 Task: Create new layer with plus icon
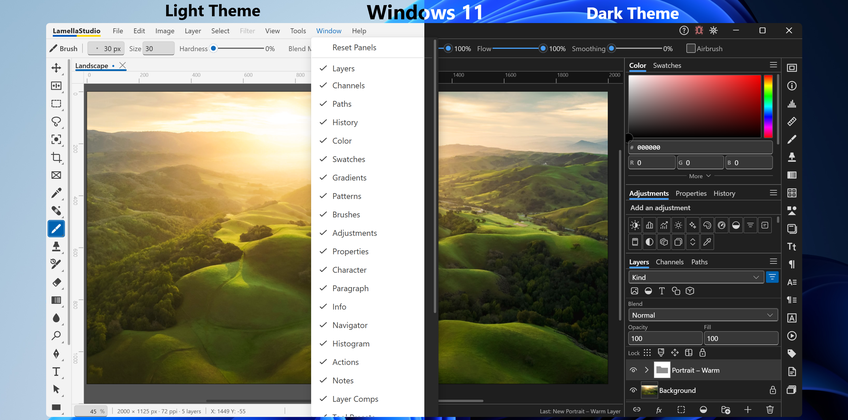748,410
